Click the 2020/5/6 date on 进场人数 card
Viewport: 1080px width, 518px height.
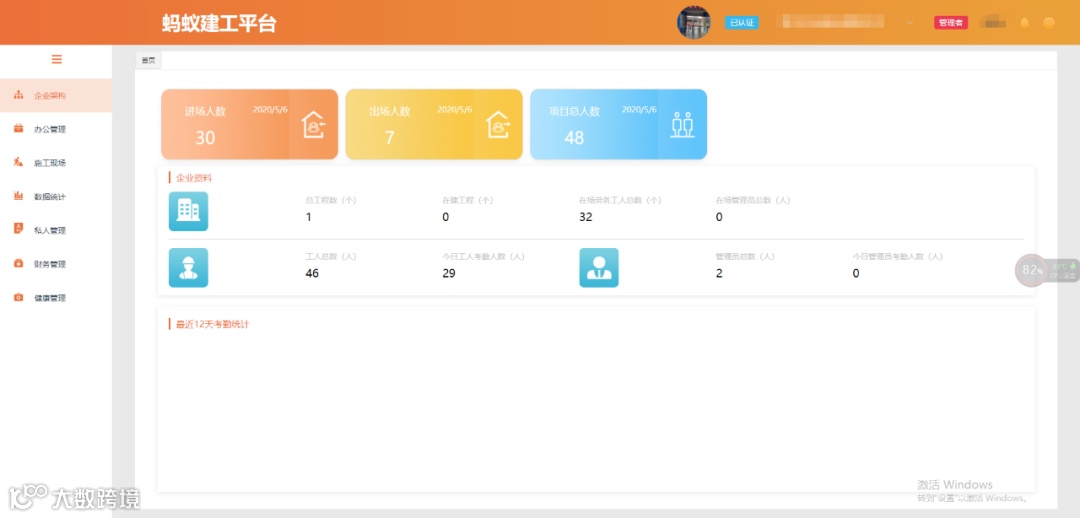[270, 110]
